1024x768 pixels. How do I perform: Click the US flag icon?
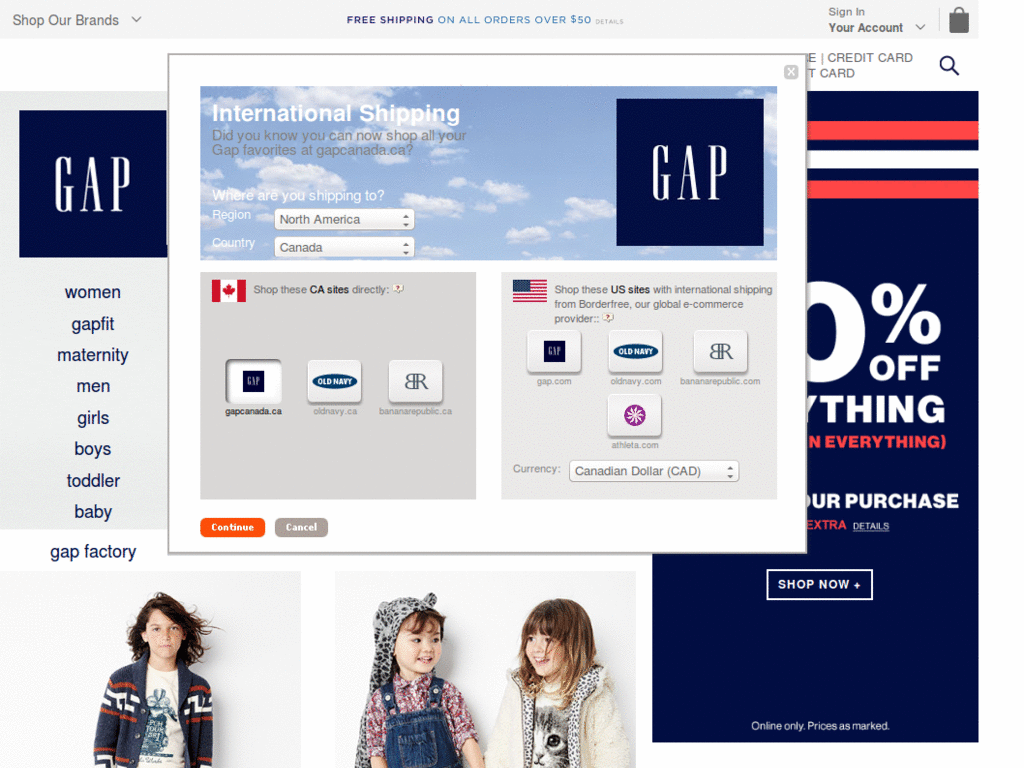pos(530,291)
